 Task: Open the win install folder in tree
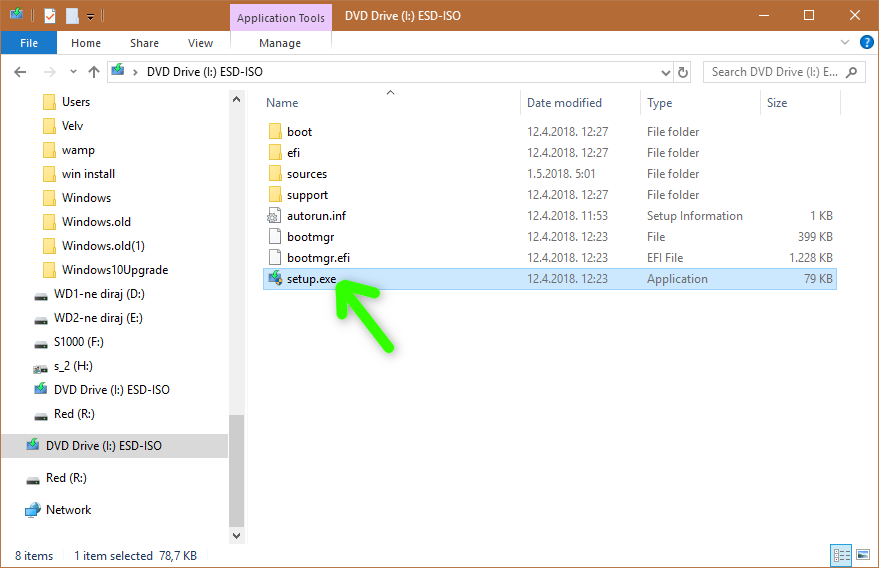tap(88, 174)
